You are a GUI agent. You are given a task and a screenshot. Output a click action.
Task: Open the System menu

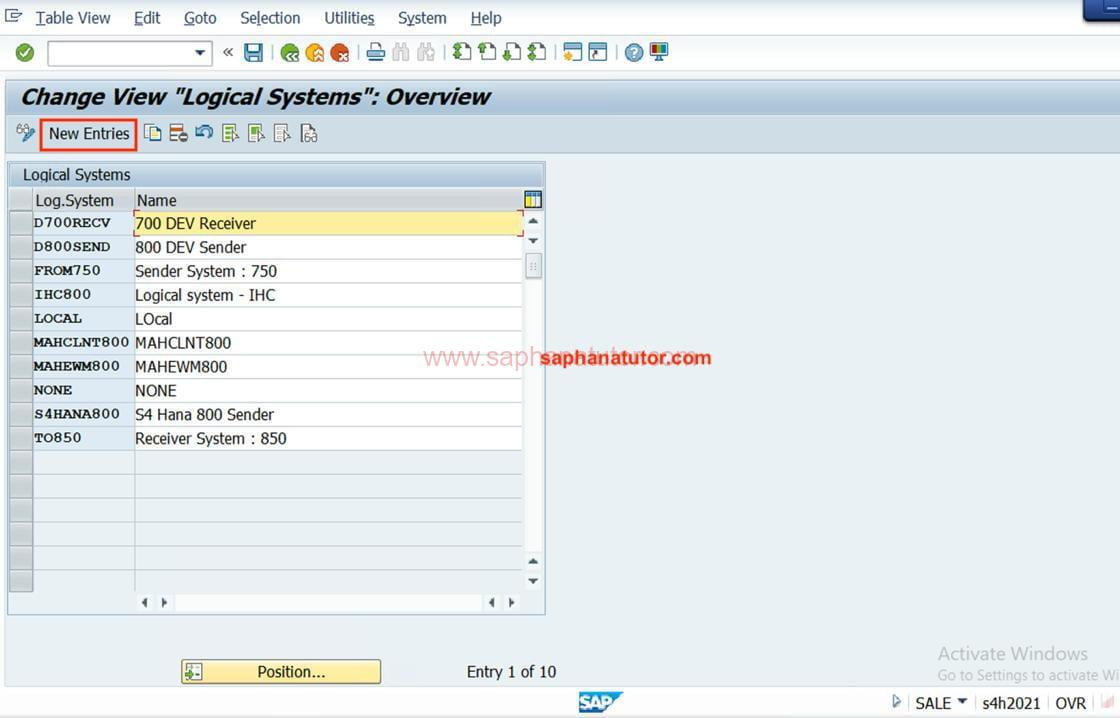click(422, 18)
